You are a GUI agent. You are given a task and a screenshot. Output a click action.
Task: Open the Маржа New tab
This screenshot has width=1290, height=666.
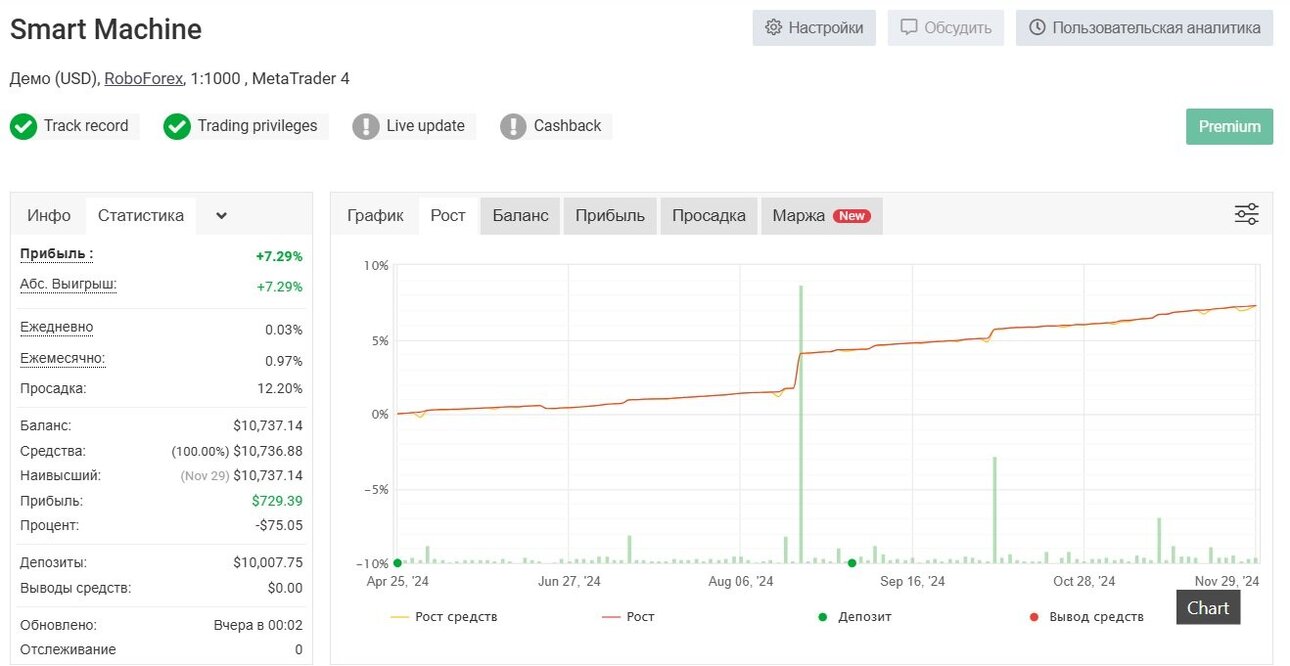click(821, 215)
